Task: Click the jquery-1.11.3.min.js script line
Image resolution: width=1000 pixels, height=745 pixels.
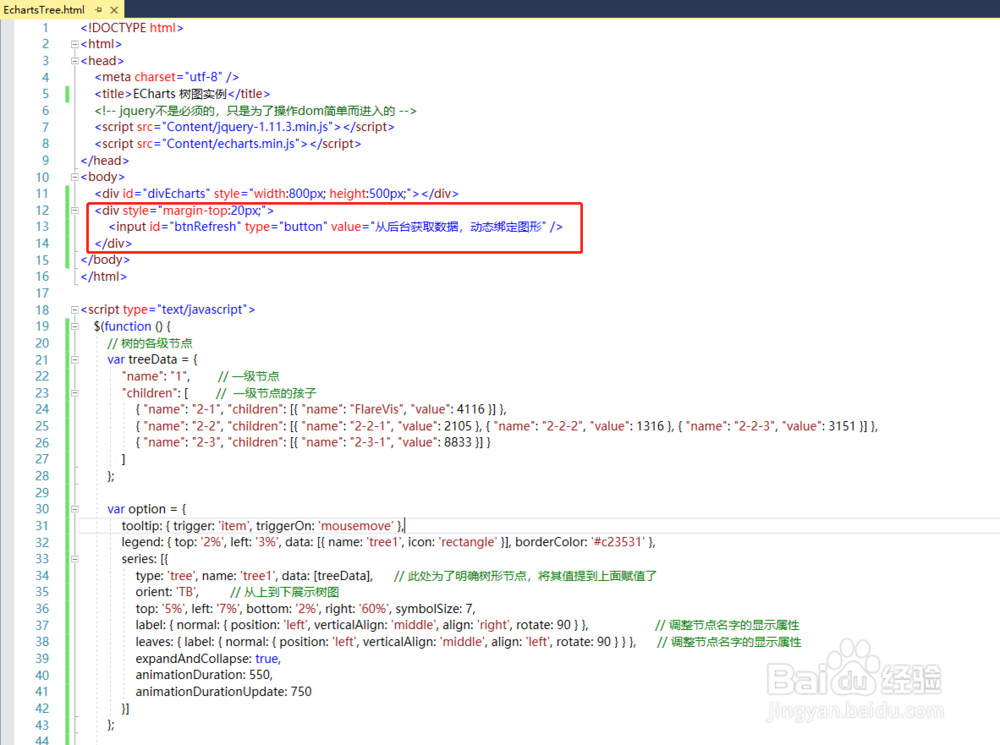Action: [x=244, y=127]
